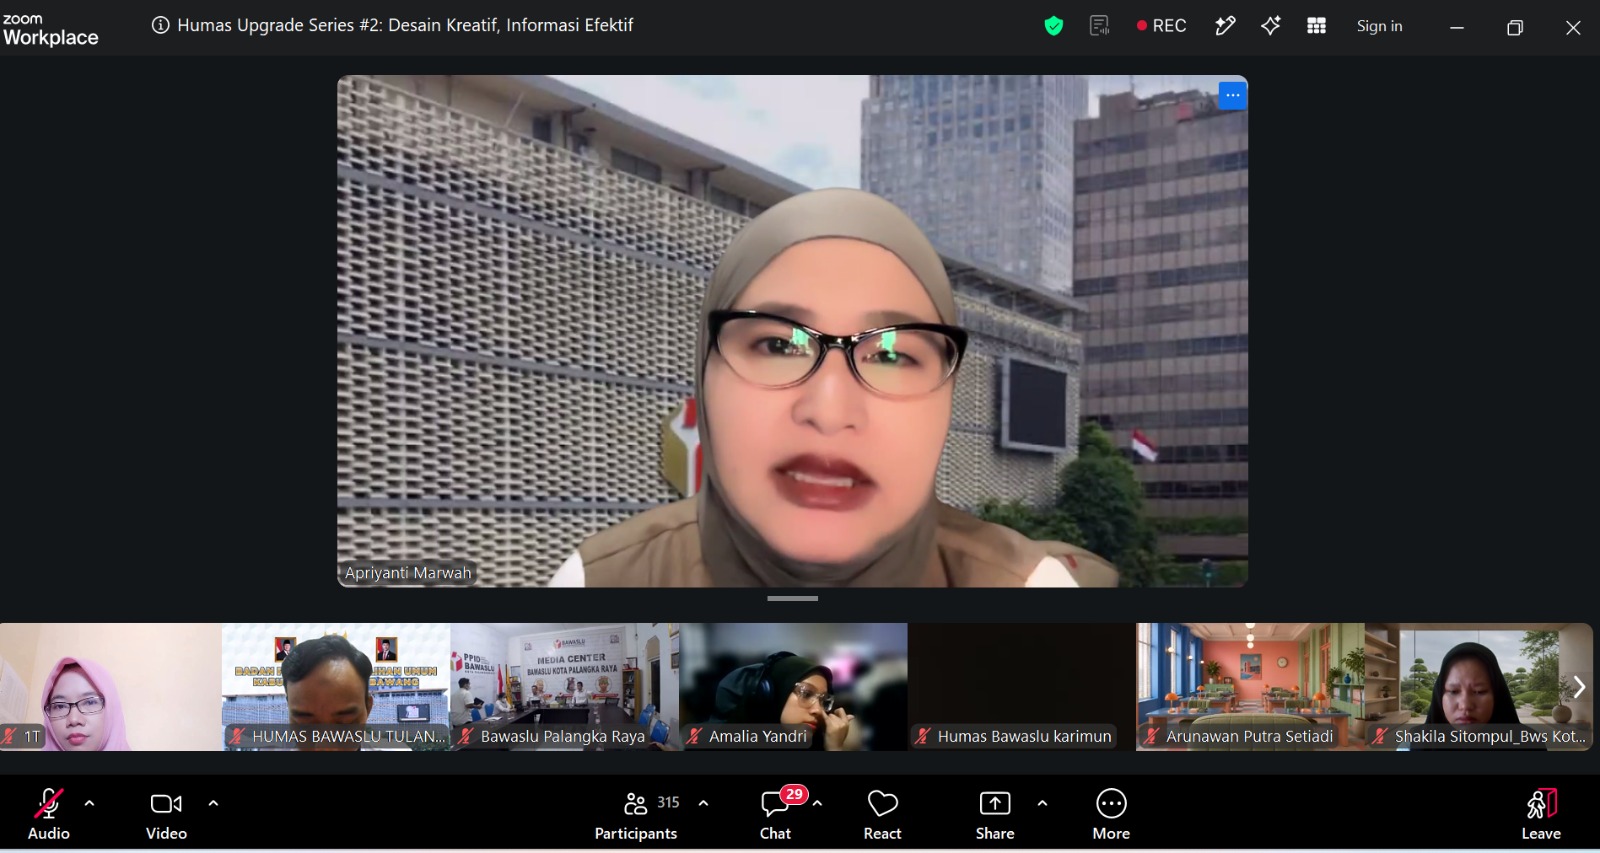Open the AI Companion sparkle icon
The width and height of the screenshot is (1600, 853).
click(1271, 27)
